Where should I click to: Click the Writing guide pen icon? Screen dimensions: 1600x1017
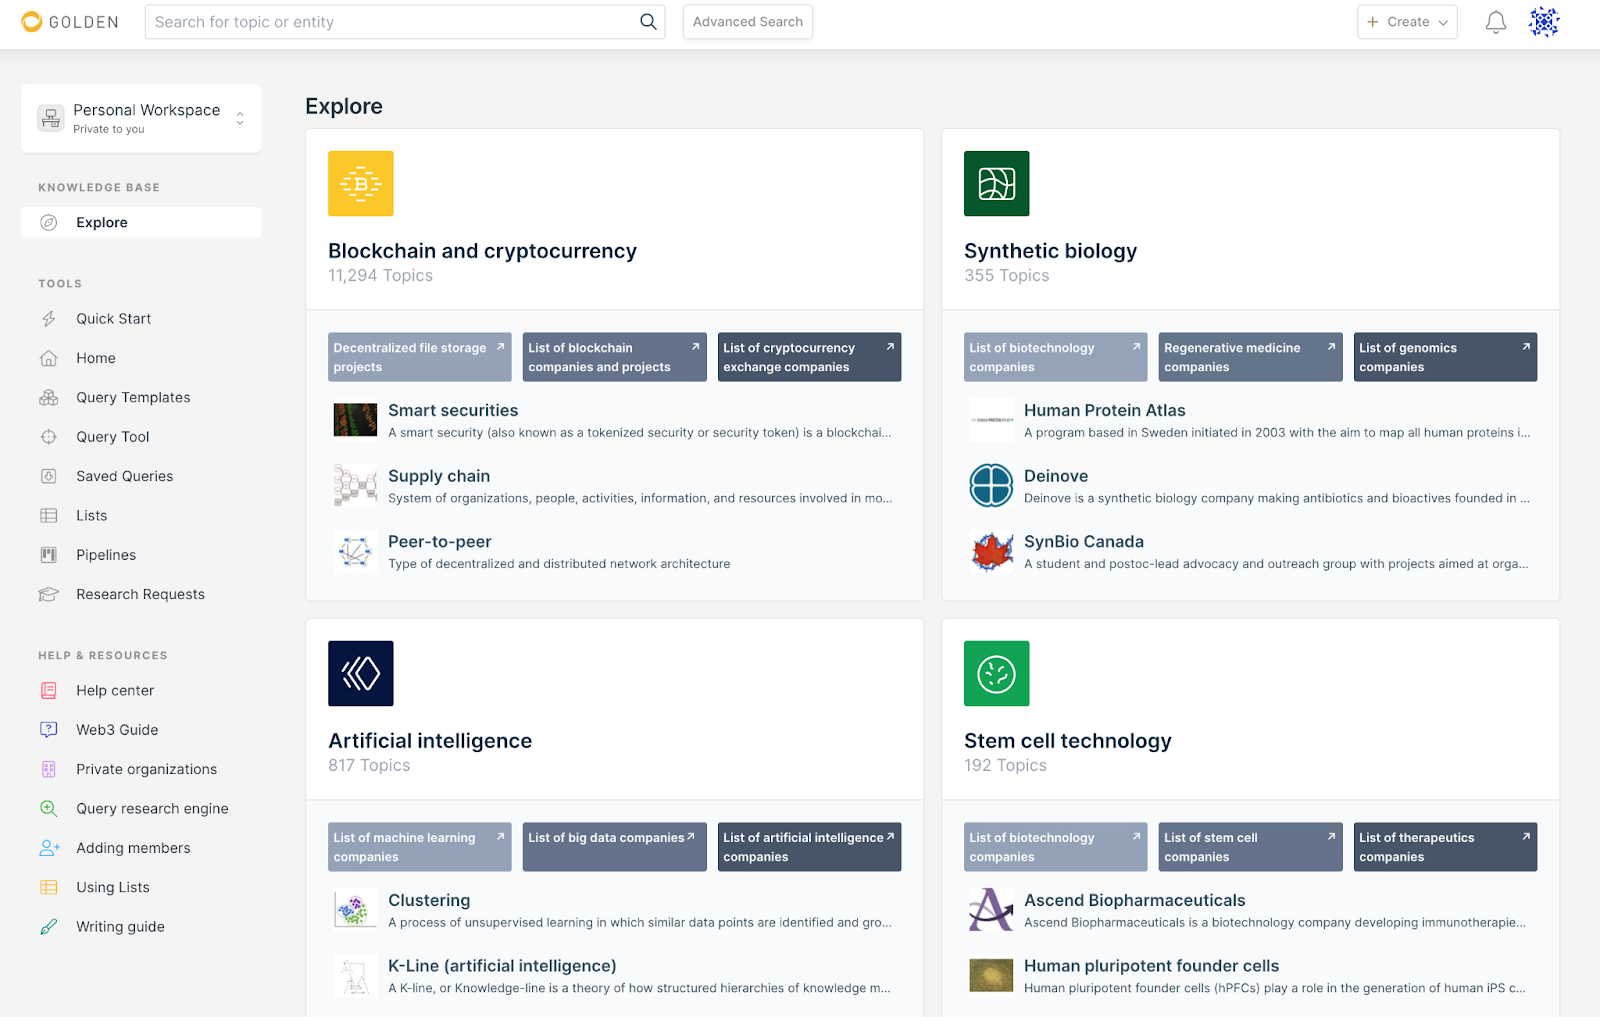point(48,927)
